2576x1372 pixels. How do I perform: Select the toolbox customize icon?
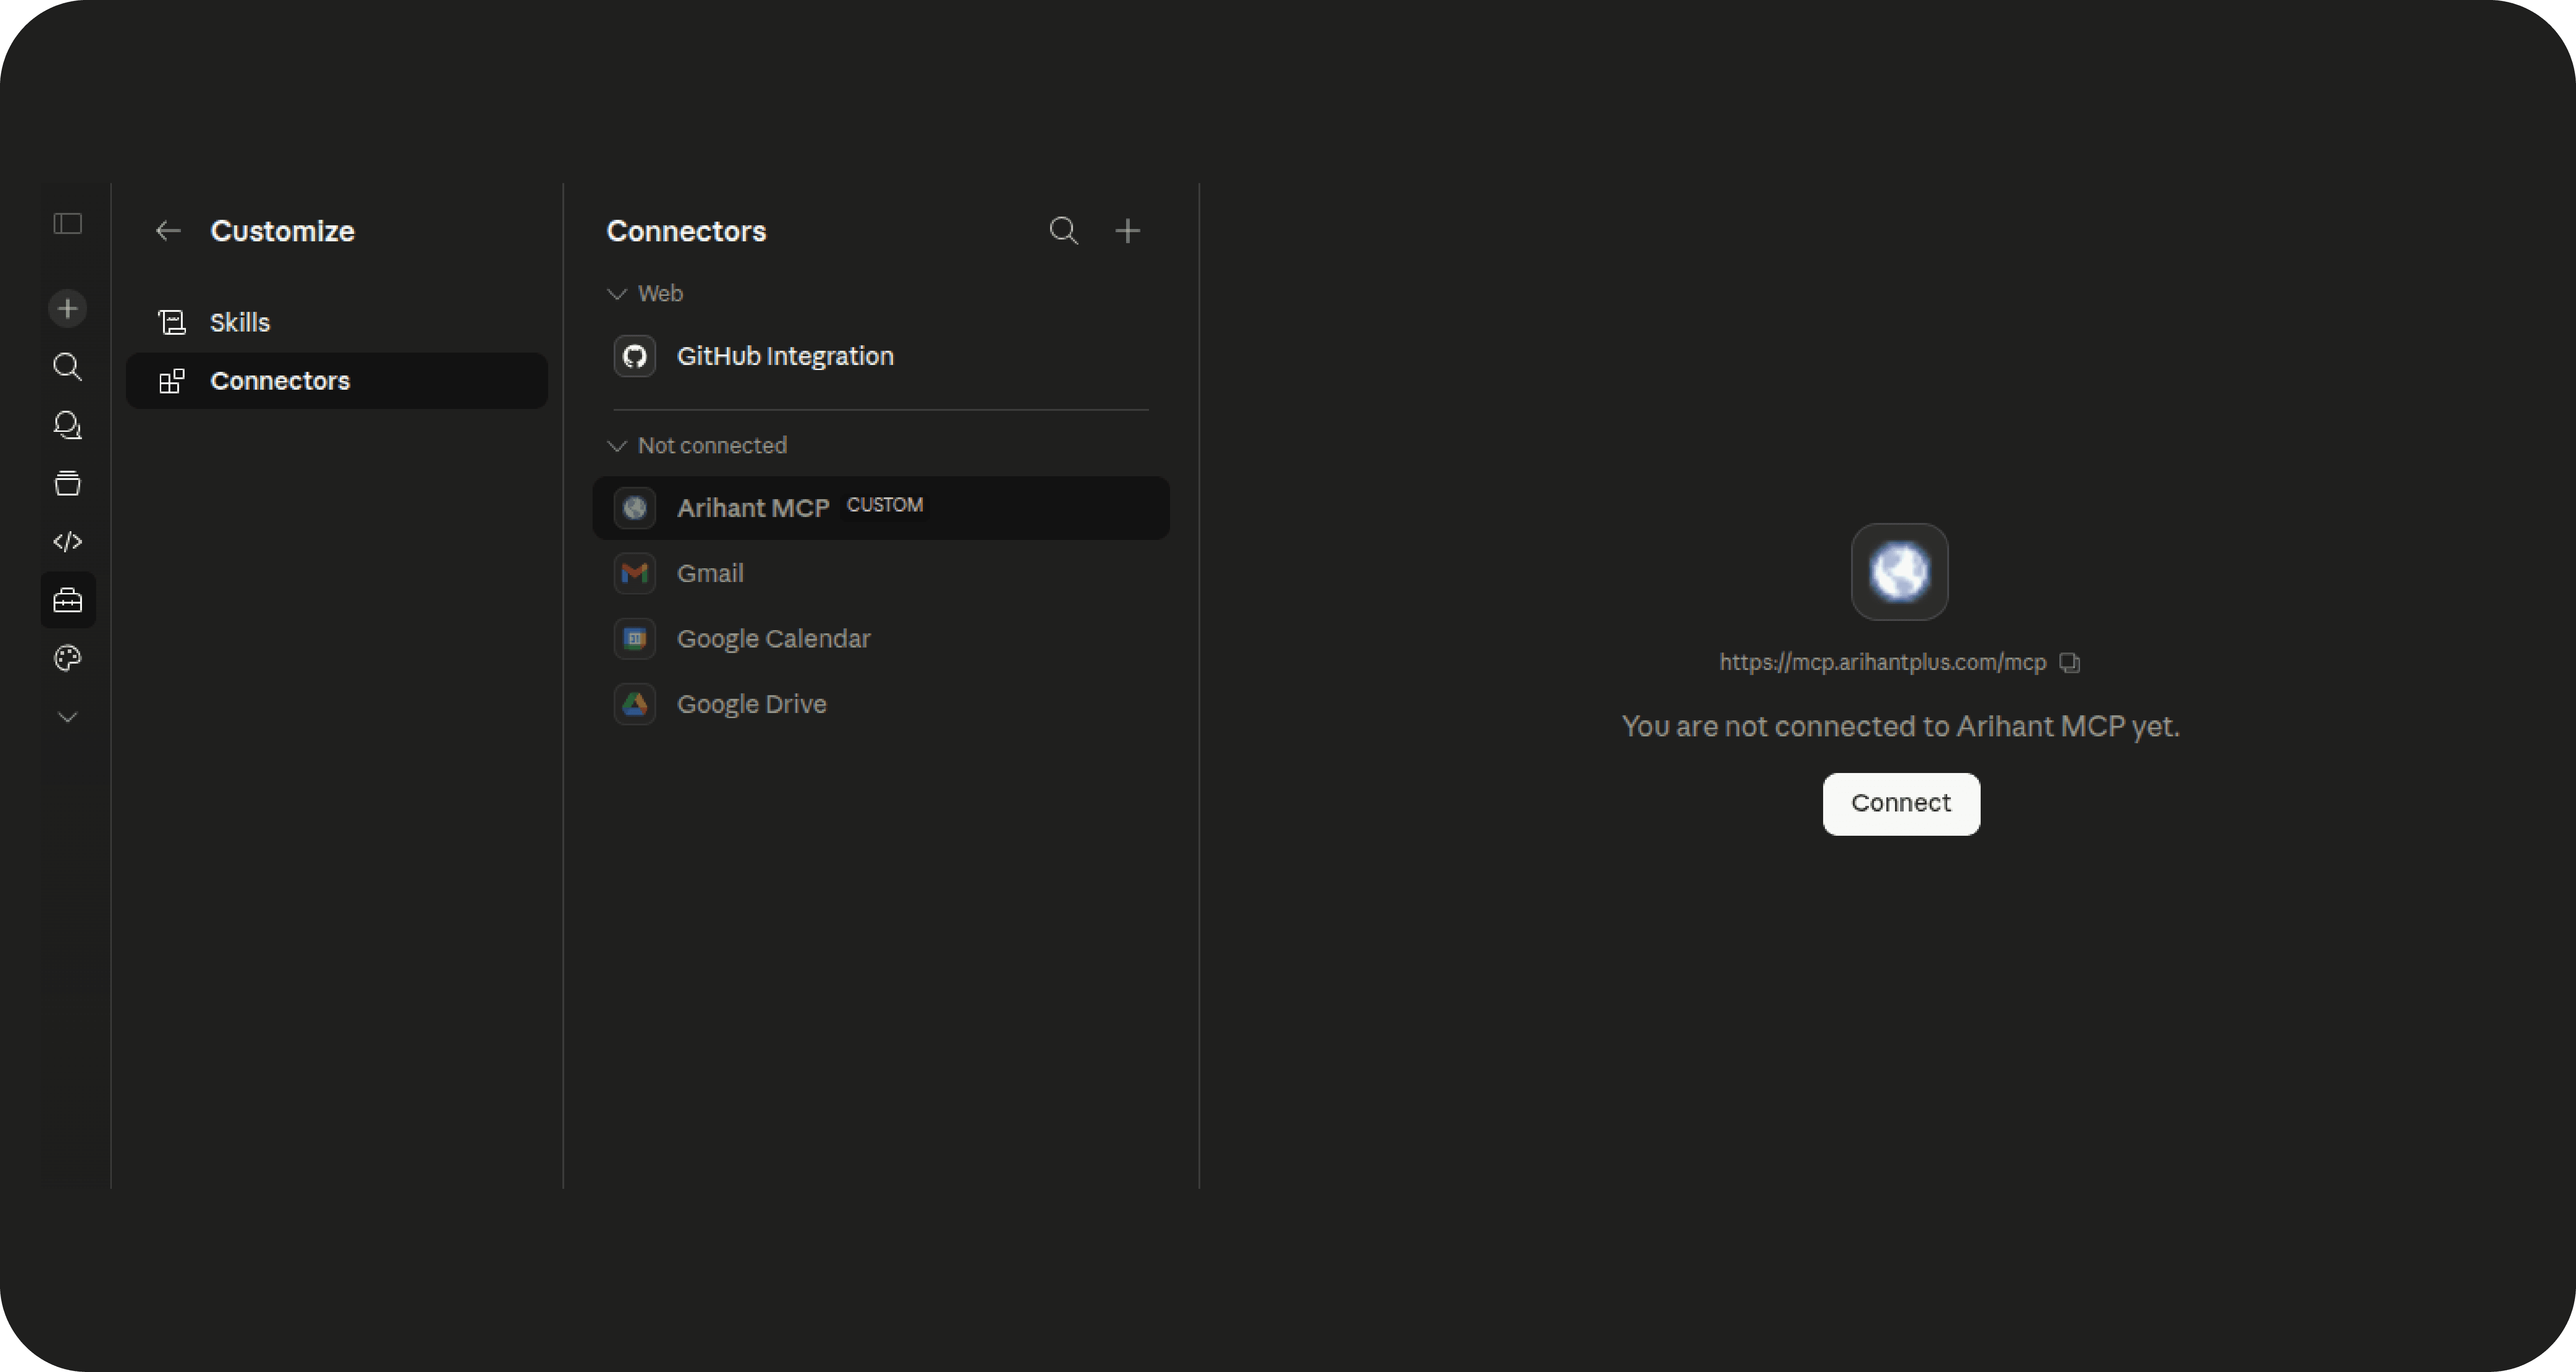point(67,600)
